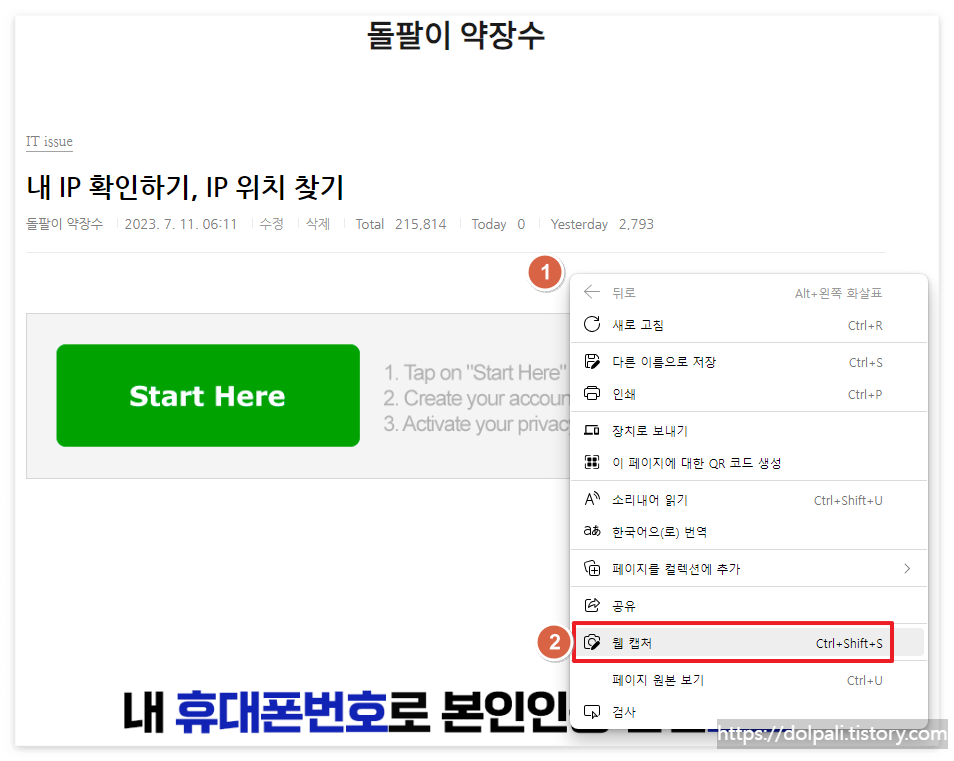The image size is (954, 761).
Task: Click the web capture icon inside the red box
Action: [x=591, y=641]
